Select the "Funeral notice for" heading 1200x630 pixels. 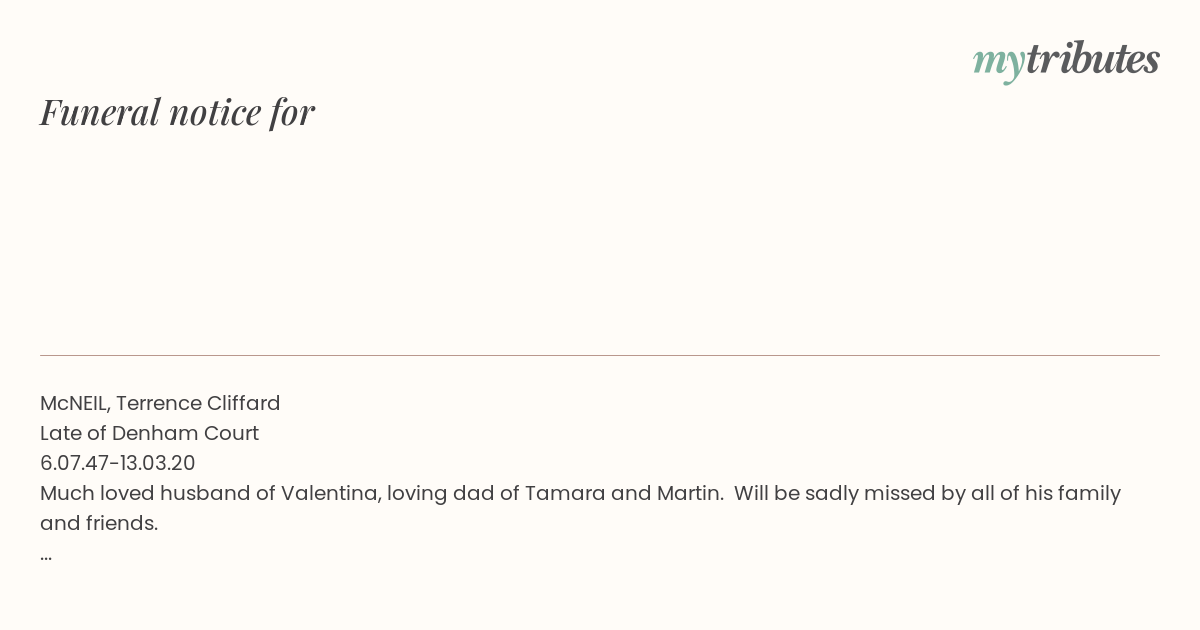point(177,112)
